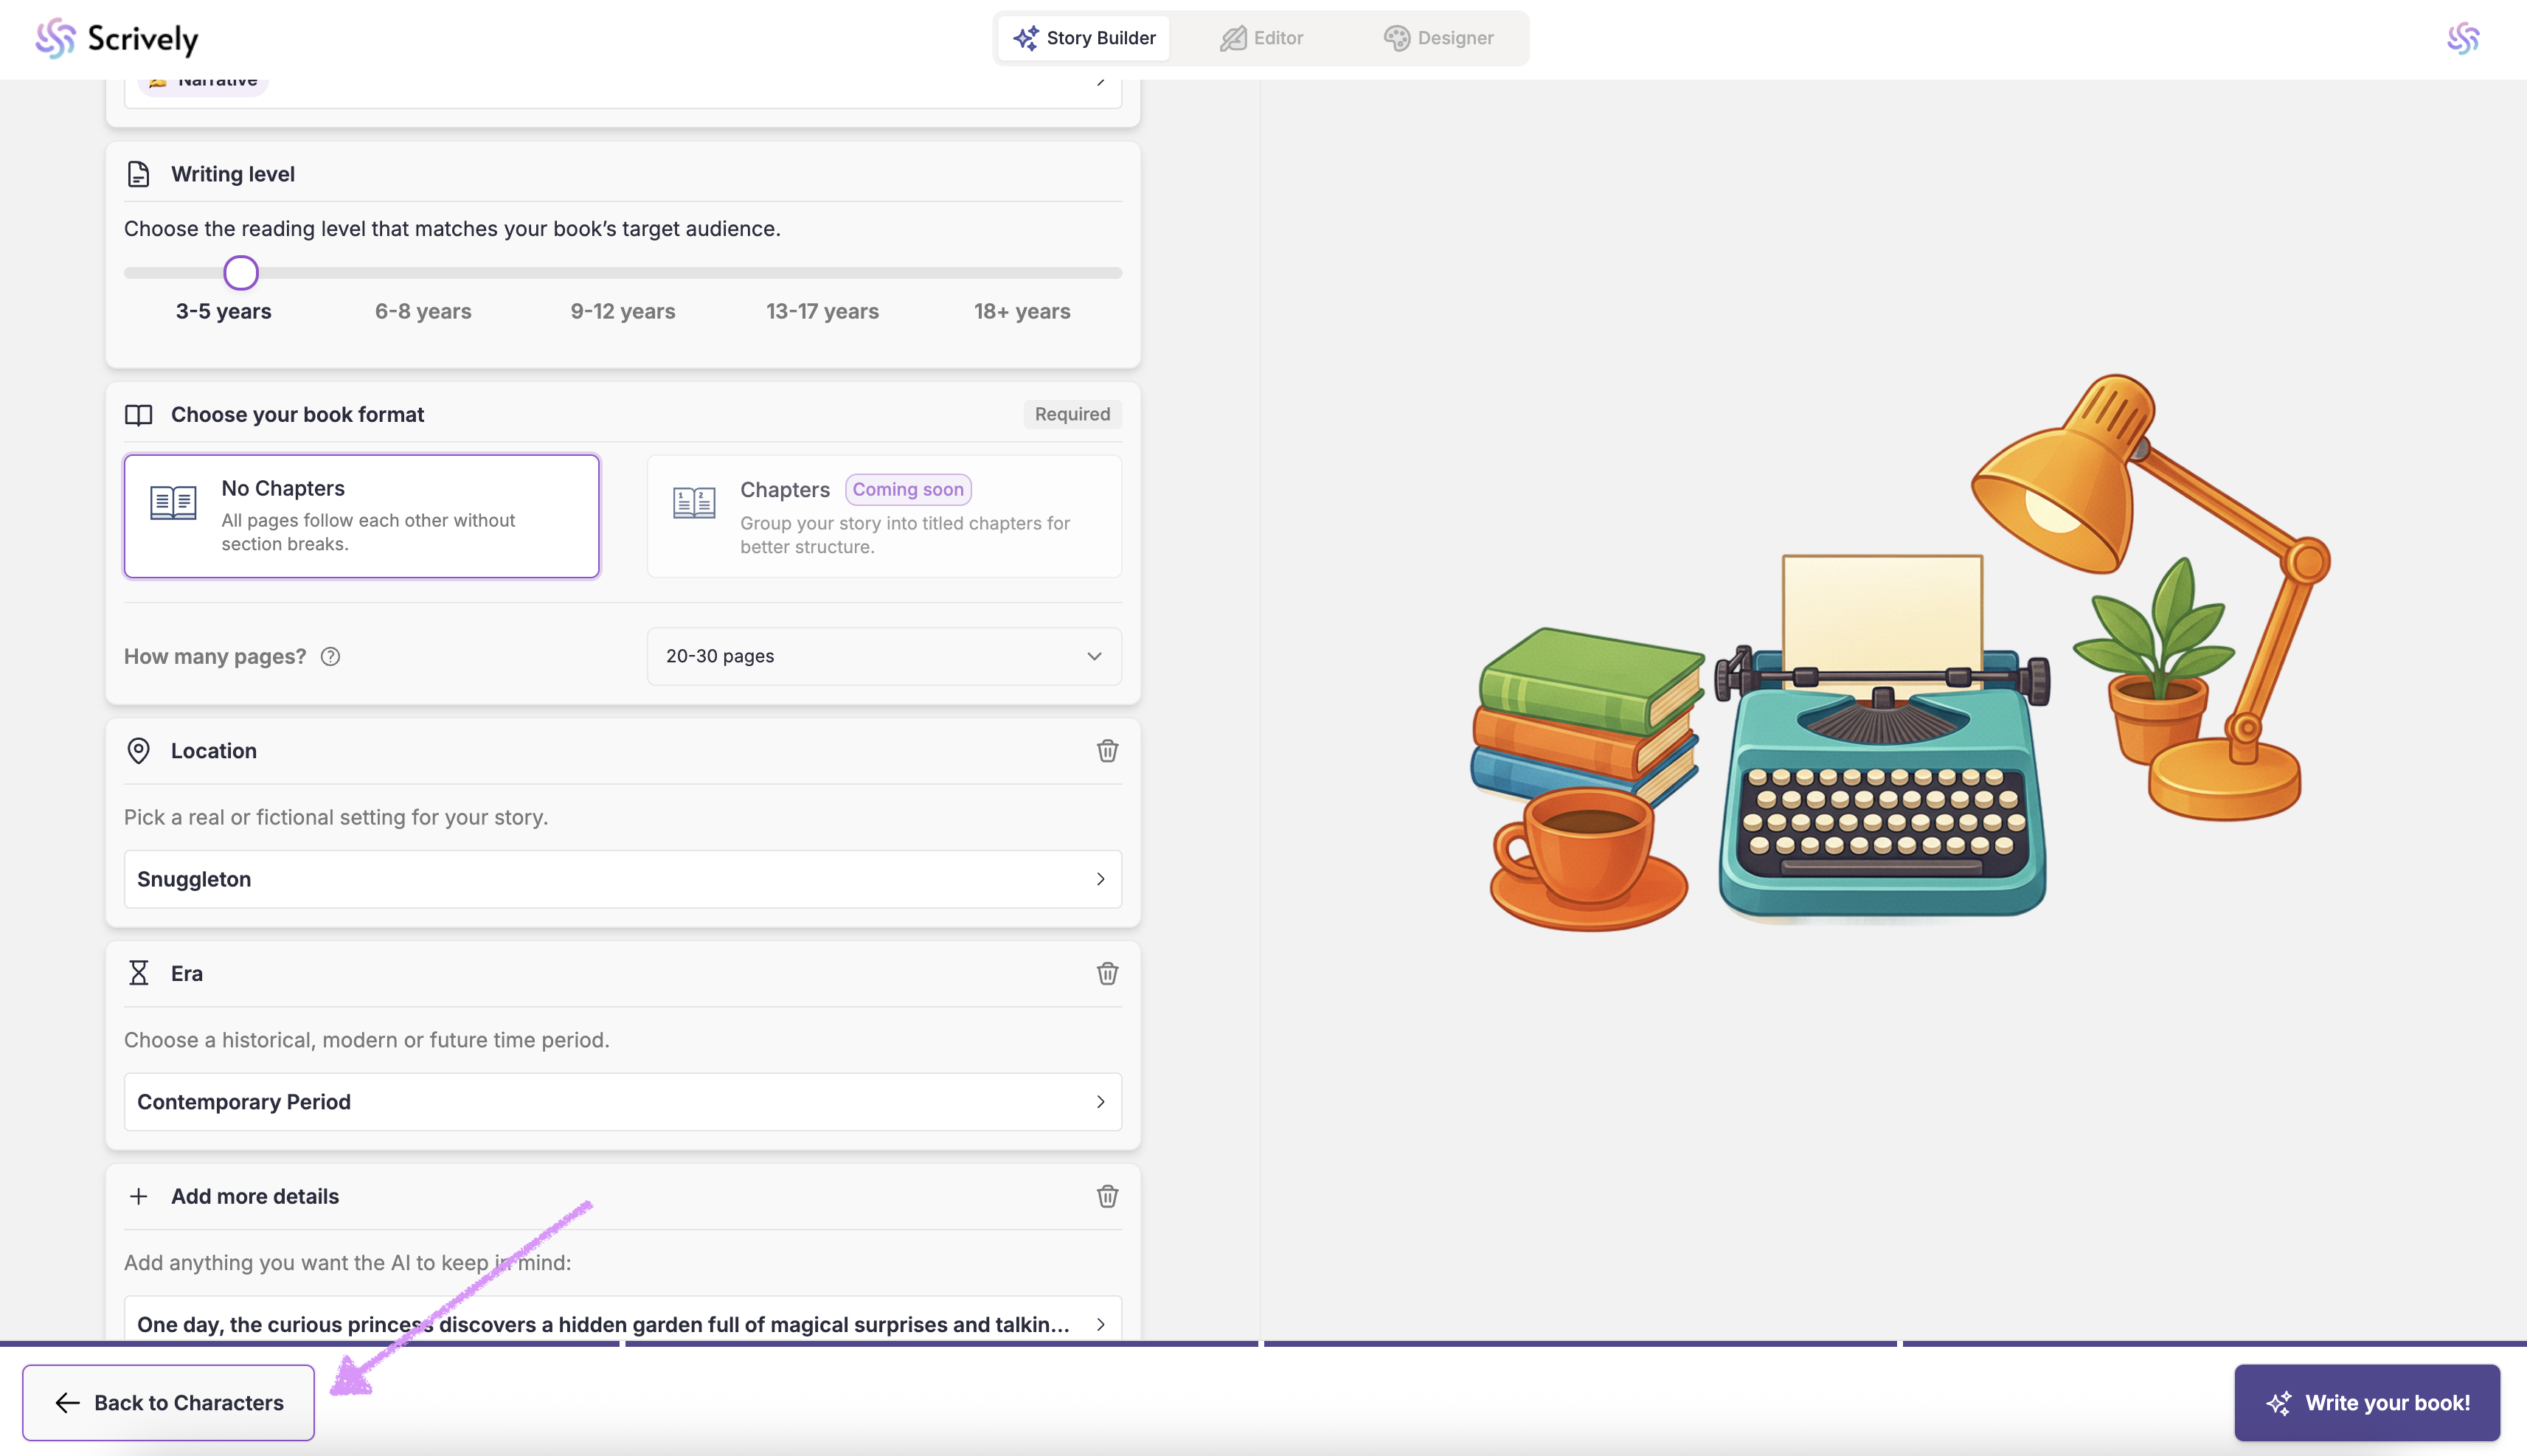The width and height of the screenshot is (2527, 1456).
Task: Remove Add more details via trash icon
Action: (1107, 1196)
